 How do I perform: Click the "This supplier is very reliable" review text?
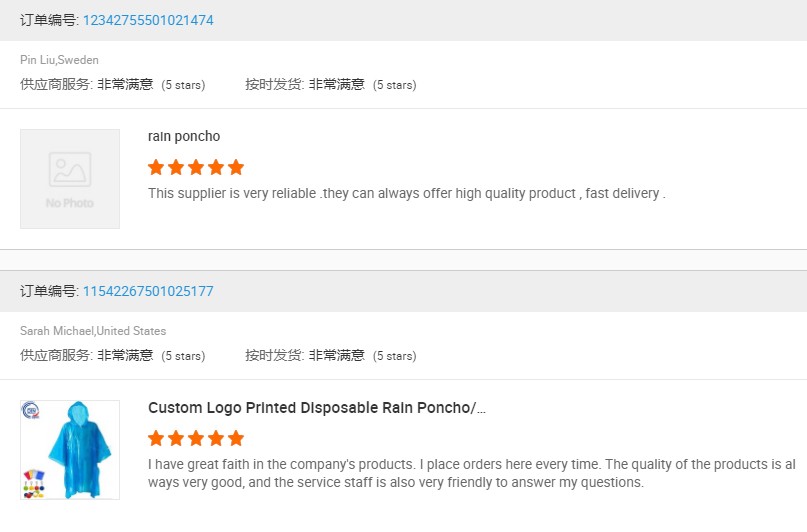(x=406, y=193)
